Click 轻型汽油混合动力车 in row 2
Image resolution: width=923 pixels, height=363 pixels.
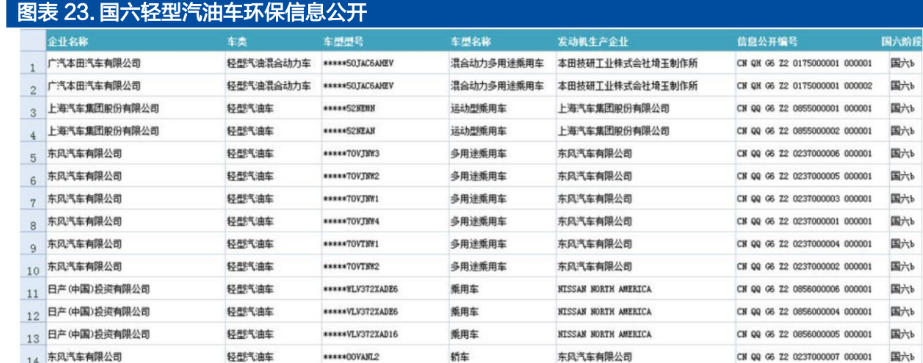(x=269, y=86)
